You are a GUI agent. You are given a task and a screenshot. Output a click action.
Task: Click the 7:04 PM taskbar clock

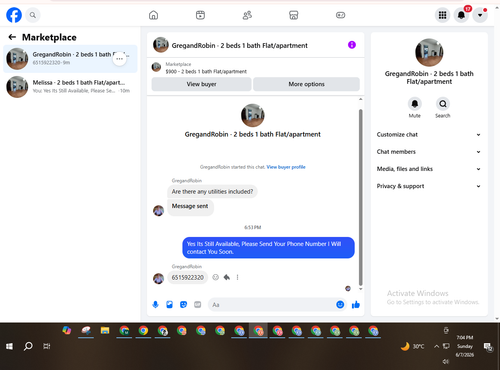click(x=465, y=346)
